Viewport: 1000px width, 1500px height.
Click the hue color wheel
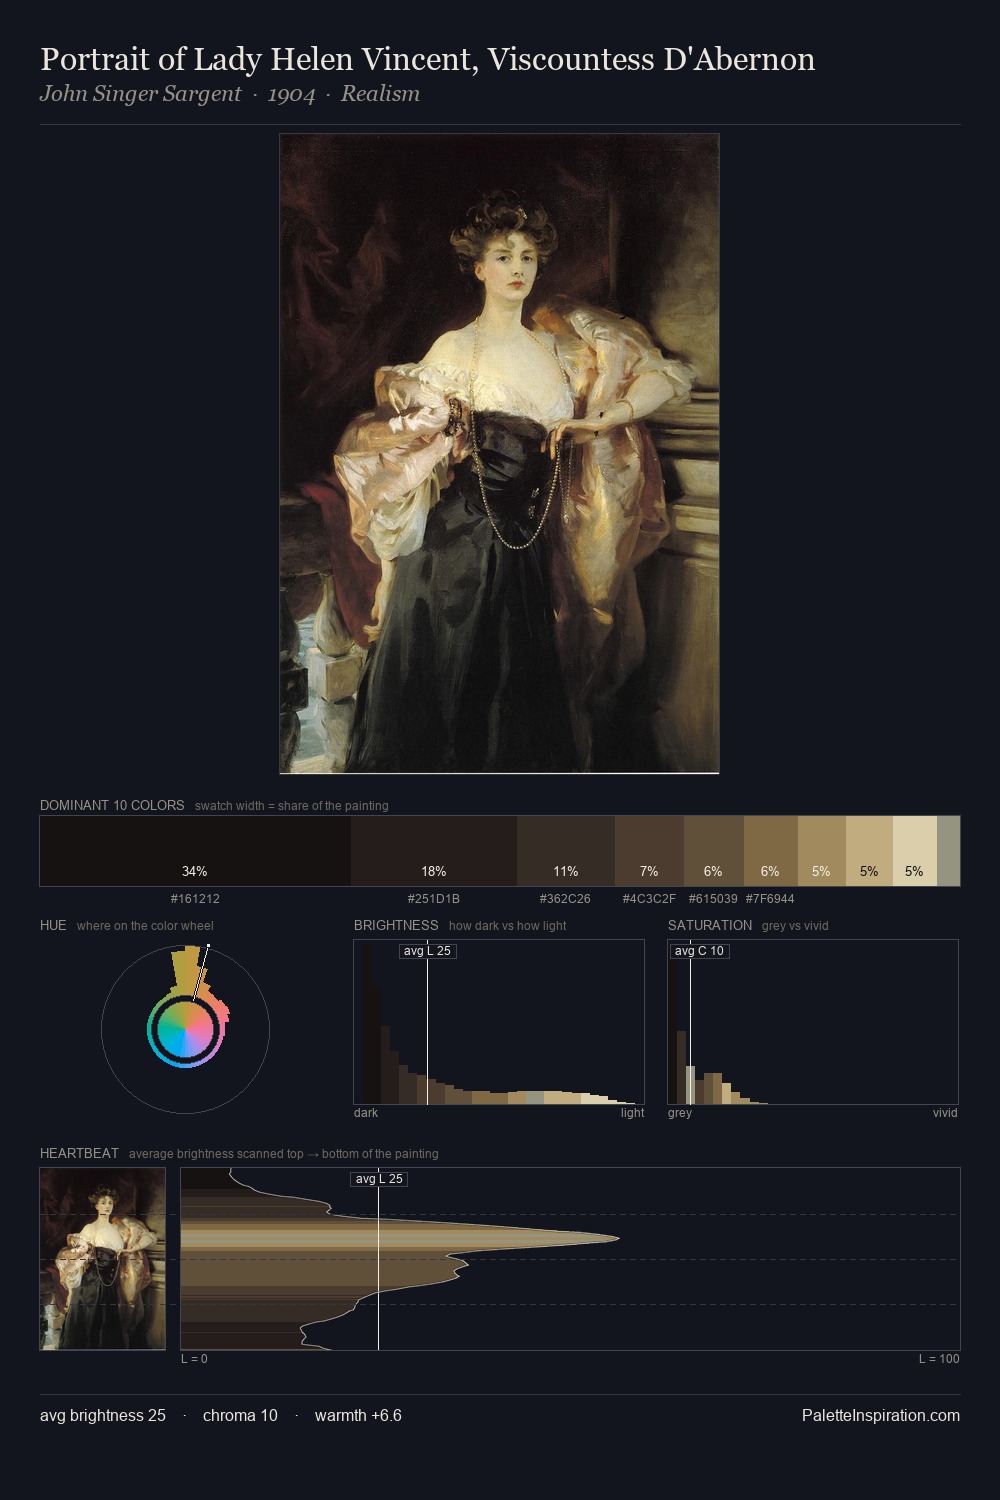click(185, 1029)
